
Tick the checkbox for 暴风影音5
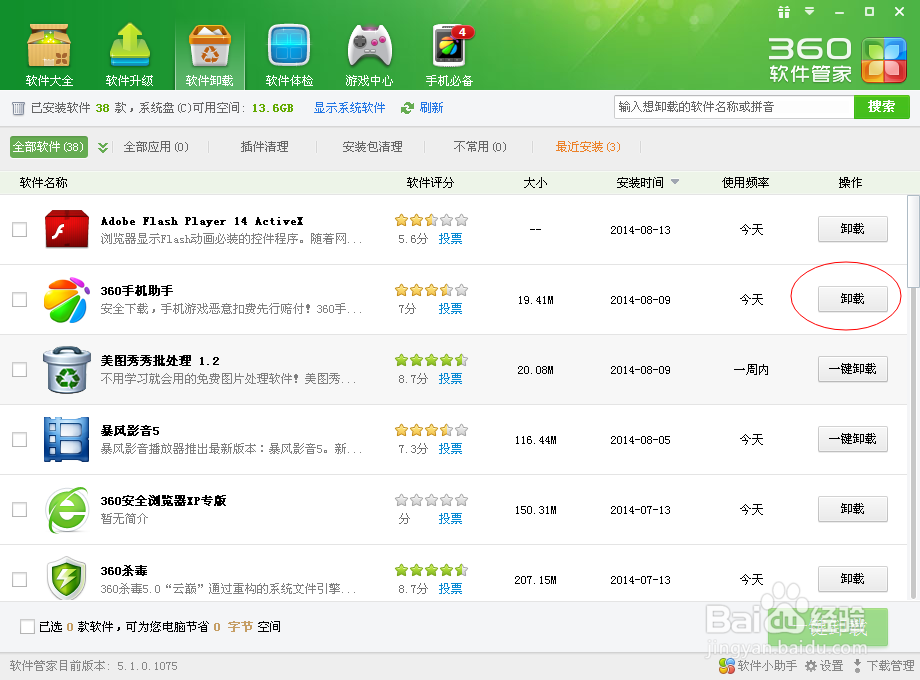pyautogui.click(x=19, y=439)
